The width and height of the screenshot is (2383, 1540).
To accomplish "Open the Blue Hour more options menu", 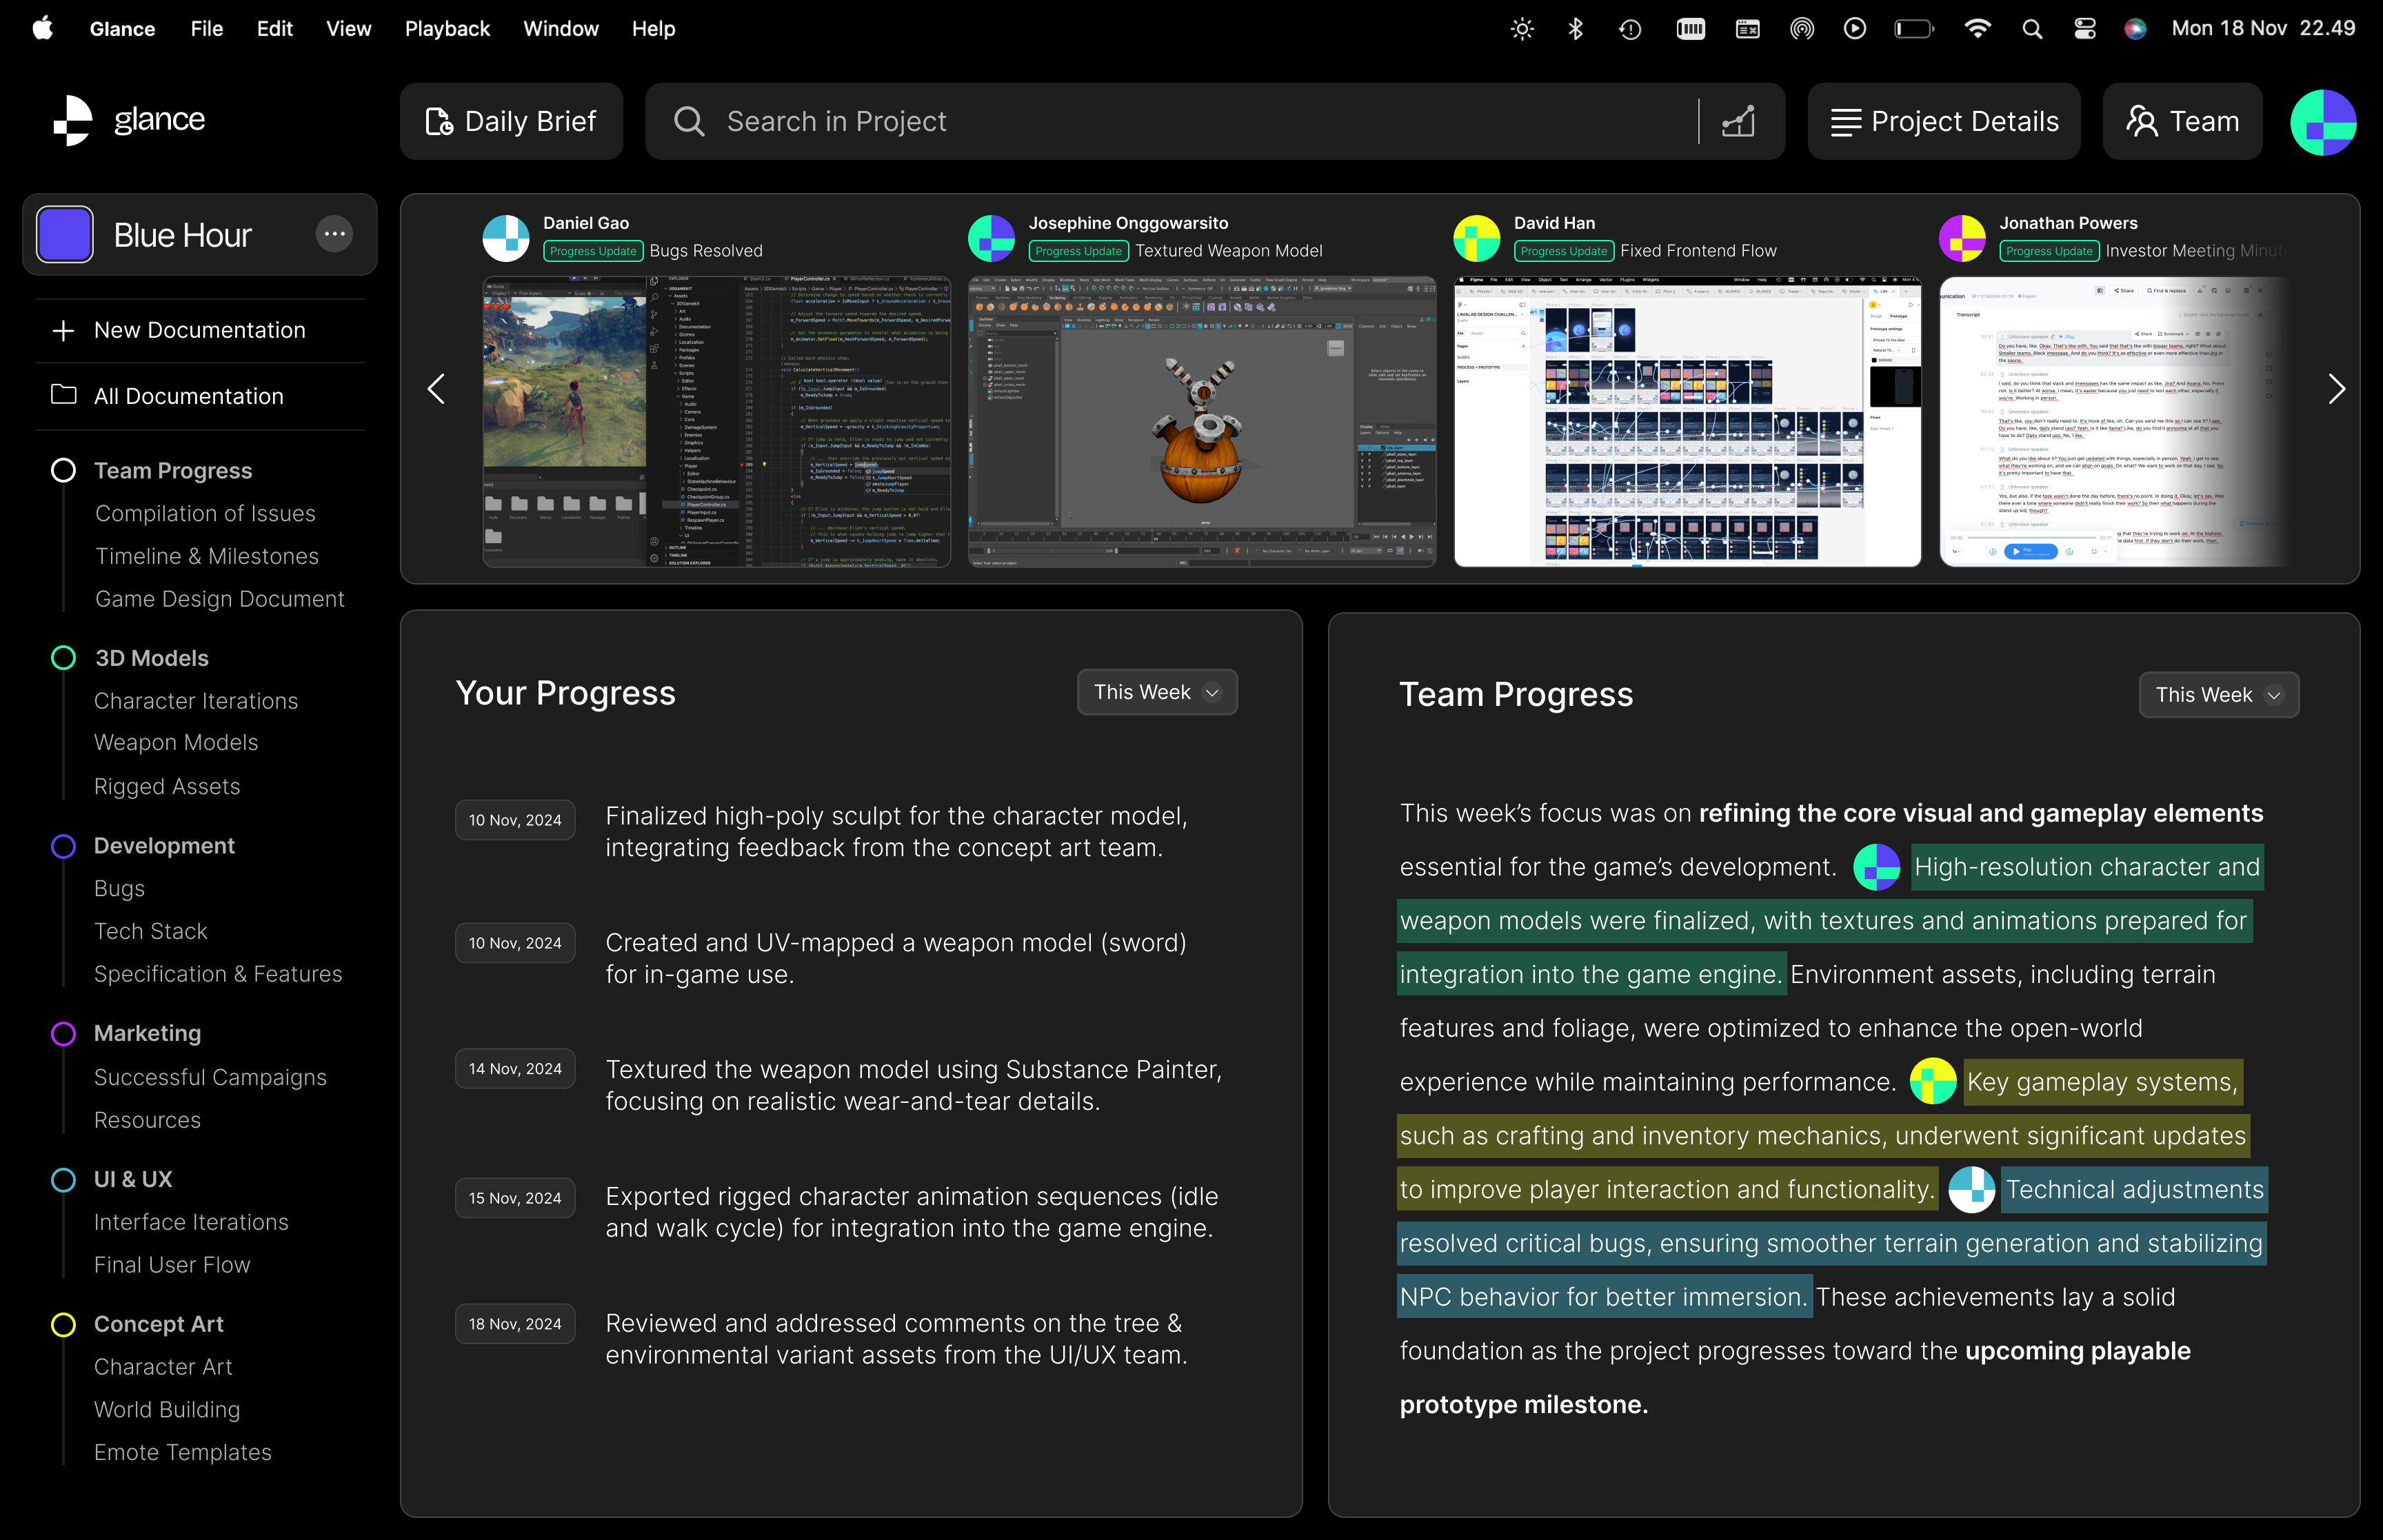I will pos(334,234).
